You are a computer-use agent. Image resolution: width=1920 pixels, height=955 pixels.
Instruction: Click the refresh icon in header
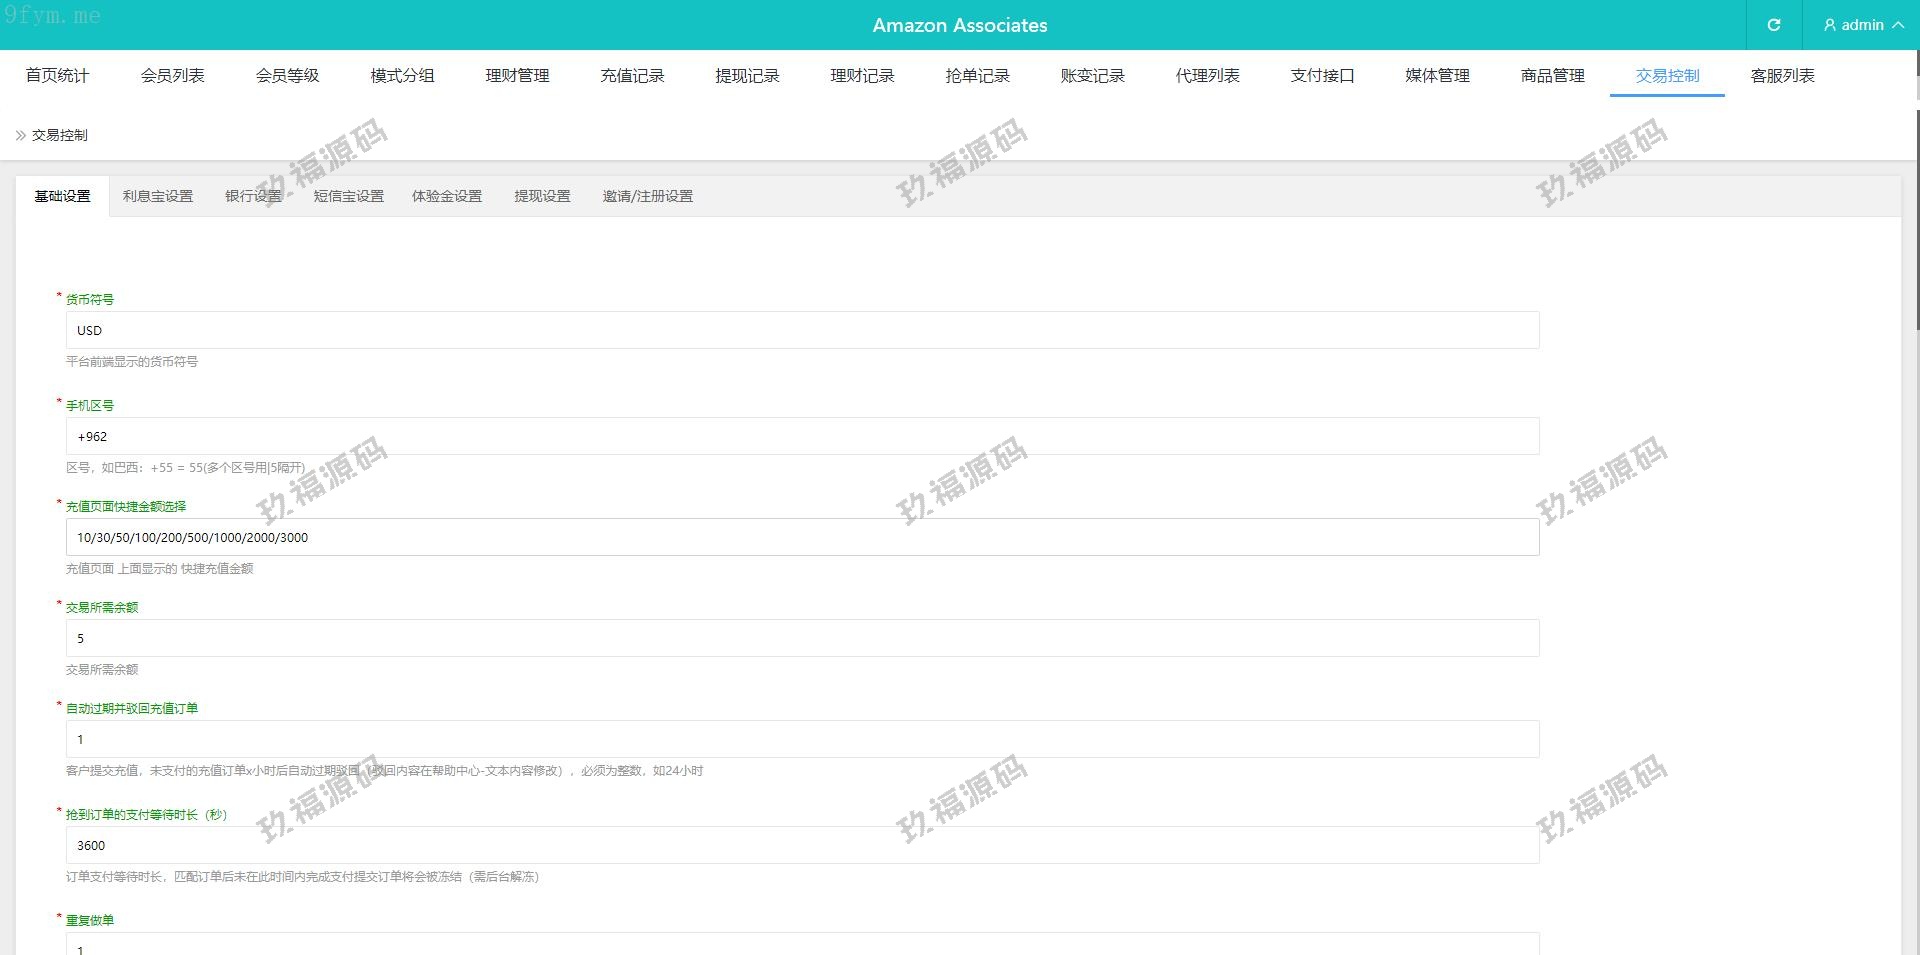click(x=1773, y=25)
